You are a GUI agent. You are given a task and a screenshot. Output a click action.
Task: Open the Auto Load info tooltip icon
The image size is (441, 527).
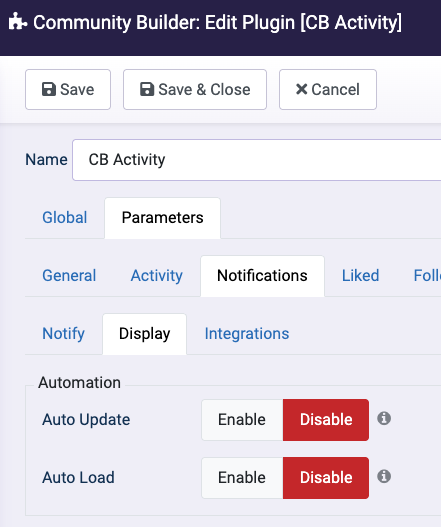click(384, 476)
